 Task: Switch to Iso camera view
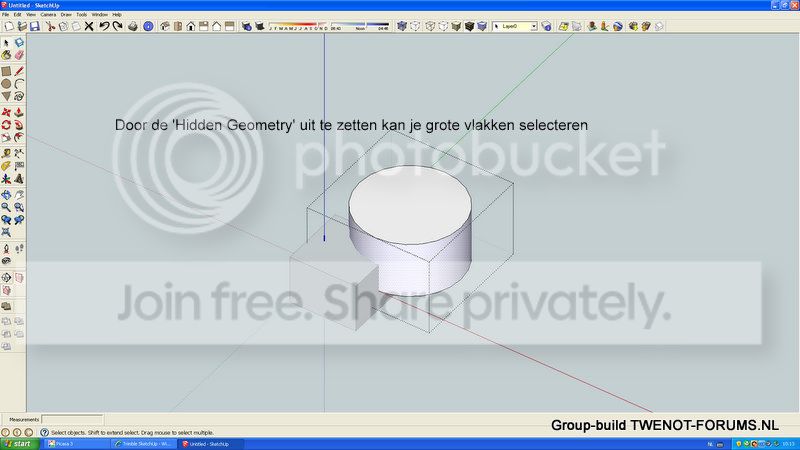click(x=165, y=26)
